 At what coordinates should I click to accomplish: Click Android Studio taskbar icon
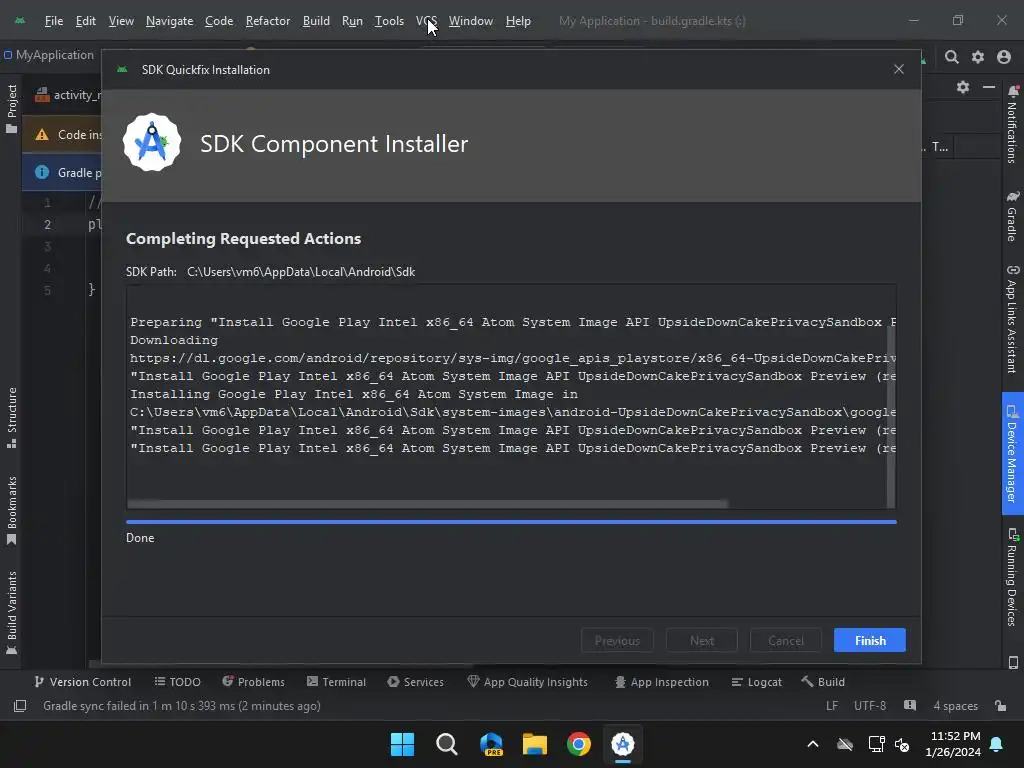tap(623, 744)
